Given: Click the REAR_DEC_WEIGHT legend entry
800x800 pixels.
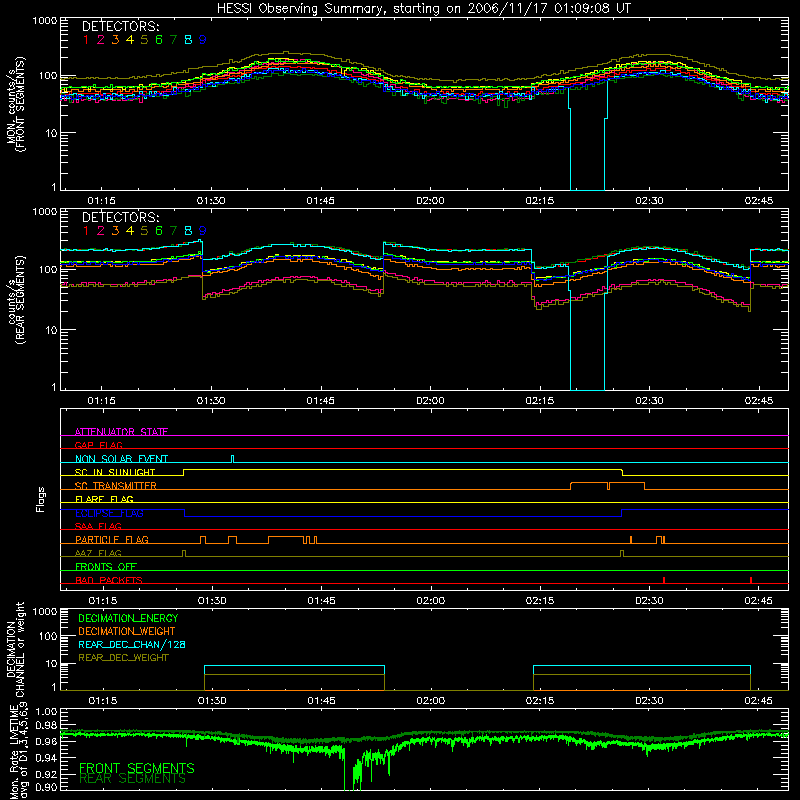Looking at the screenshot, I should click(123, 658).
